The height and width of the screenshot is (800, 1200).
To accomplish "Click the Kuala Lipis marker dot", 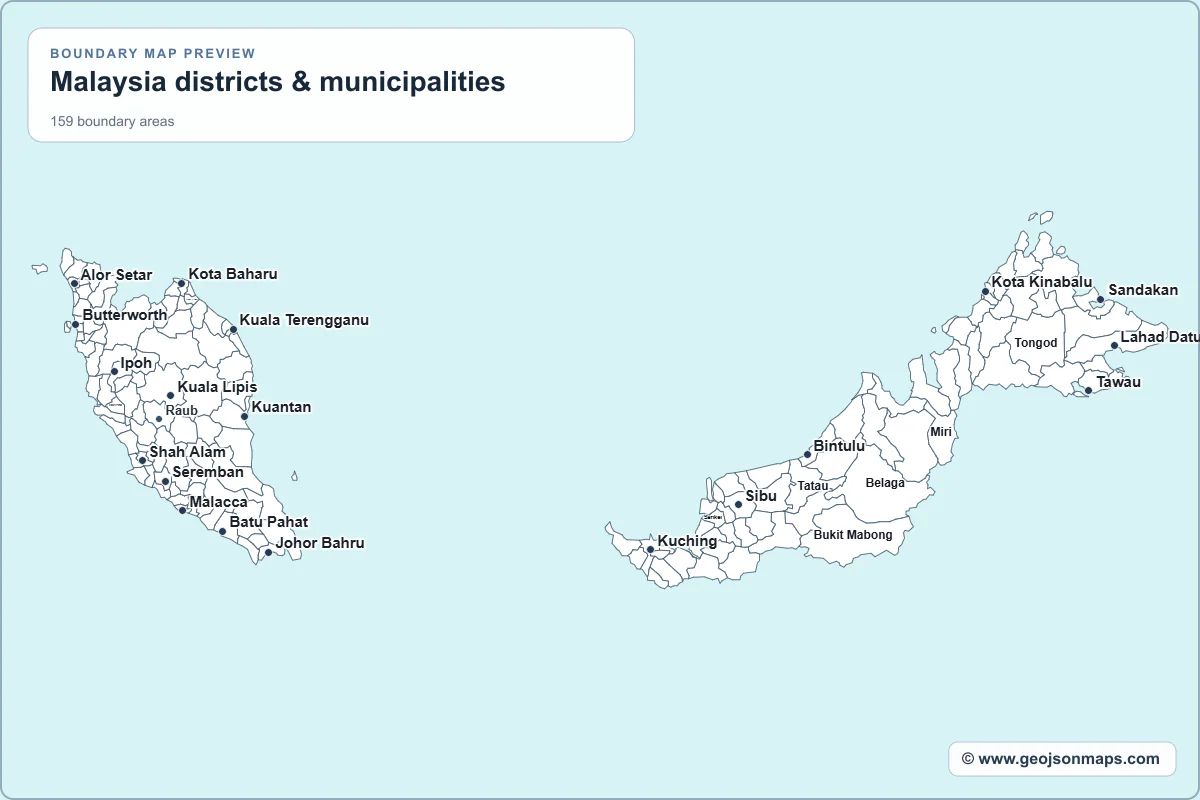I will point(170,396).
